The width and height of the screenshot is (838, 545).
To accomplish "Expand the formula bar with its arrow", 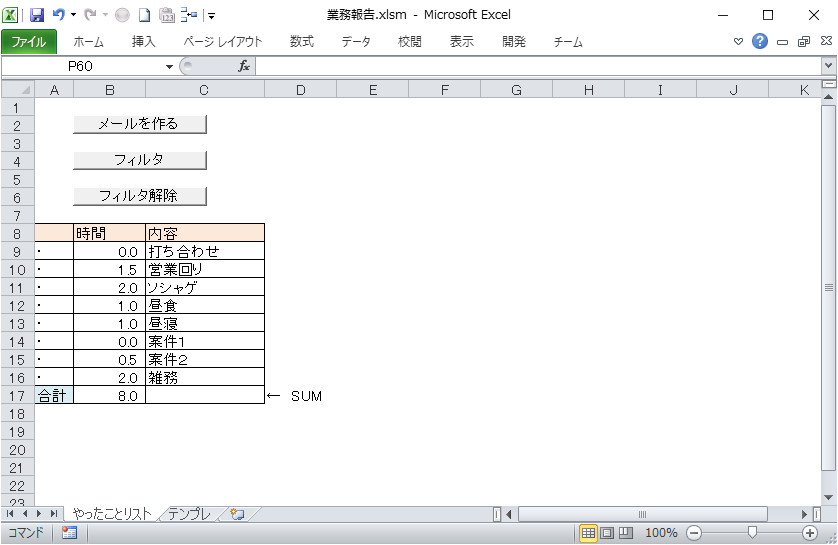I will coord(828,66).
